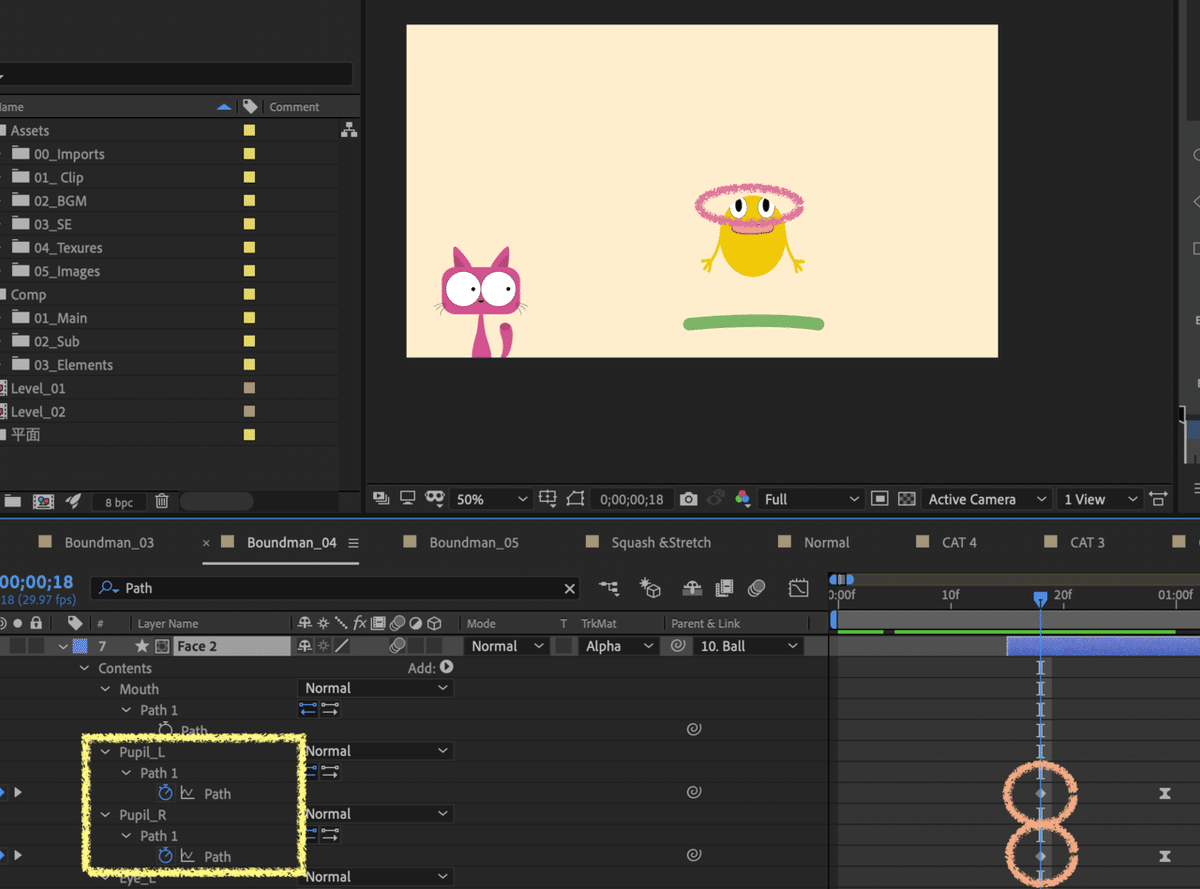The width and height of the screenshot is (1200, 889).
Task: Click the timeline search field containing Path
Action: click(335, 589)
